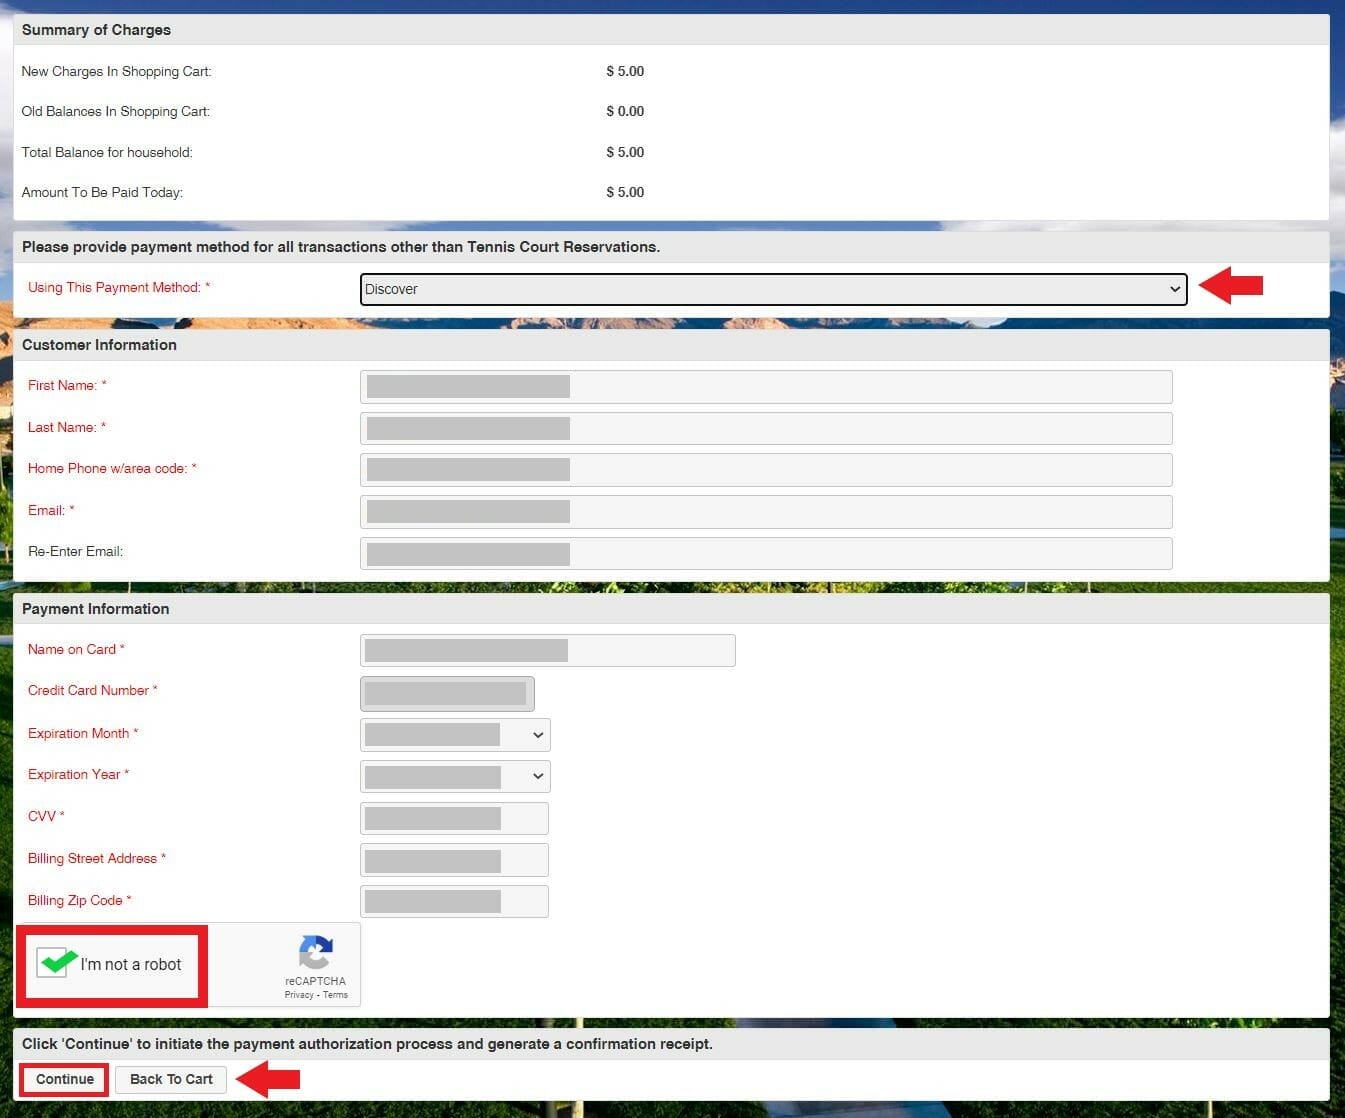Check the I'm not a robot checkbox
This screenshot has width=1345, height=1118.
(52, 963)
